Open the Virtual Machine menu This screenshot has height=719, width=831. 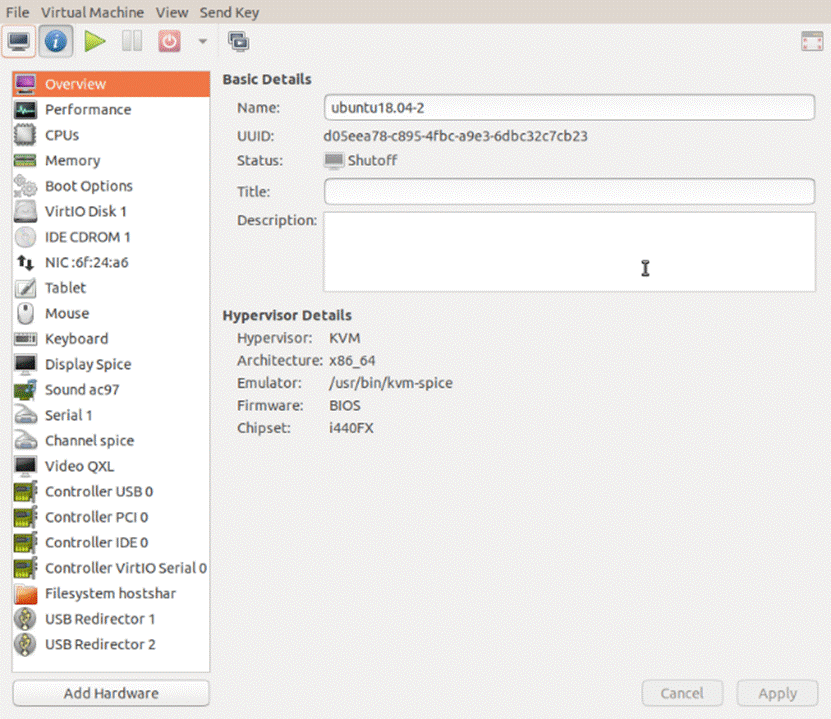(92, 12)
